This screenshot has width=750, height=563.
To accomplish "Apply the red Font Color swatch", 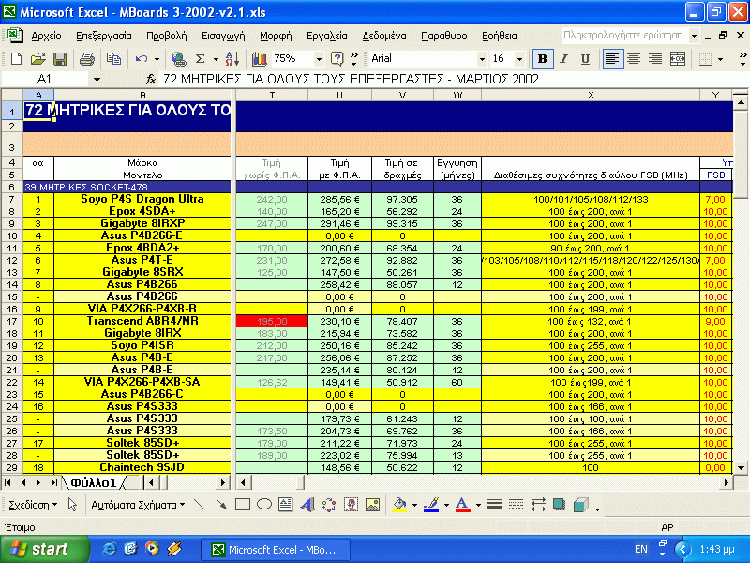I will pos(463,504).
